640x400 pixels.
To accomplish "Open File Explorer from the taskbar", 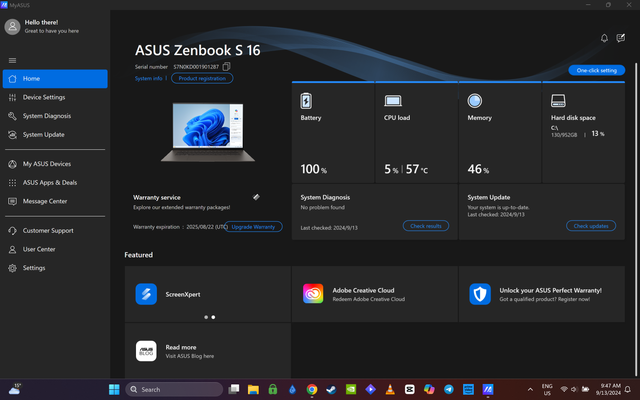I will [253, 389].
